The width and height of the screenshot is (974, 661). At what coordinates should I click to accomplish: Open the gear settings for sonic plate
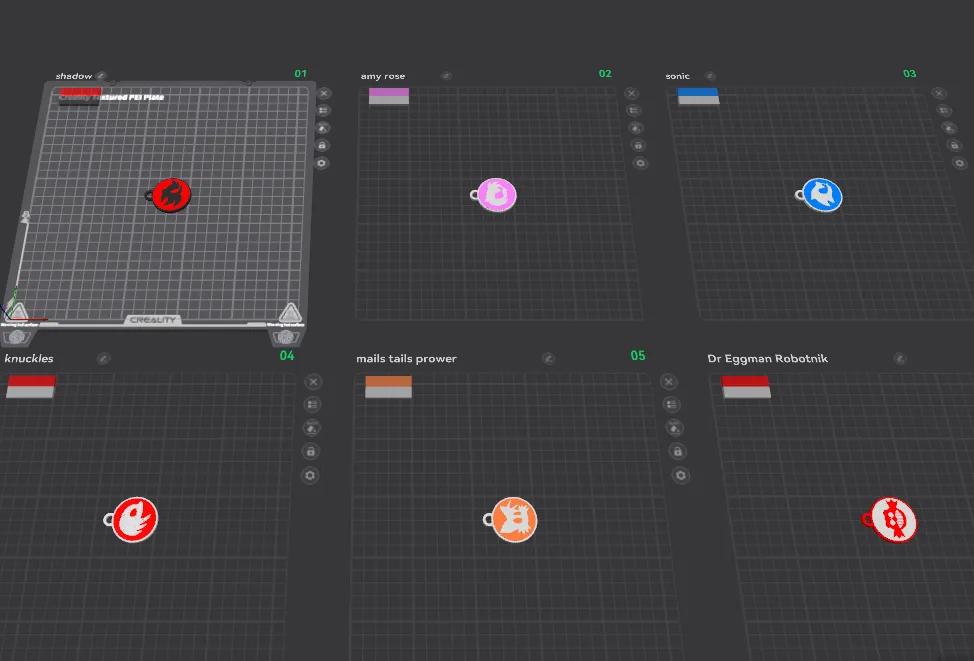960,163
